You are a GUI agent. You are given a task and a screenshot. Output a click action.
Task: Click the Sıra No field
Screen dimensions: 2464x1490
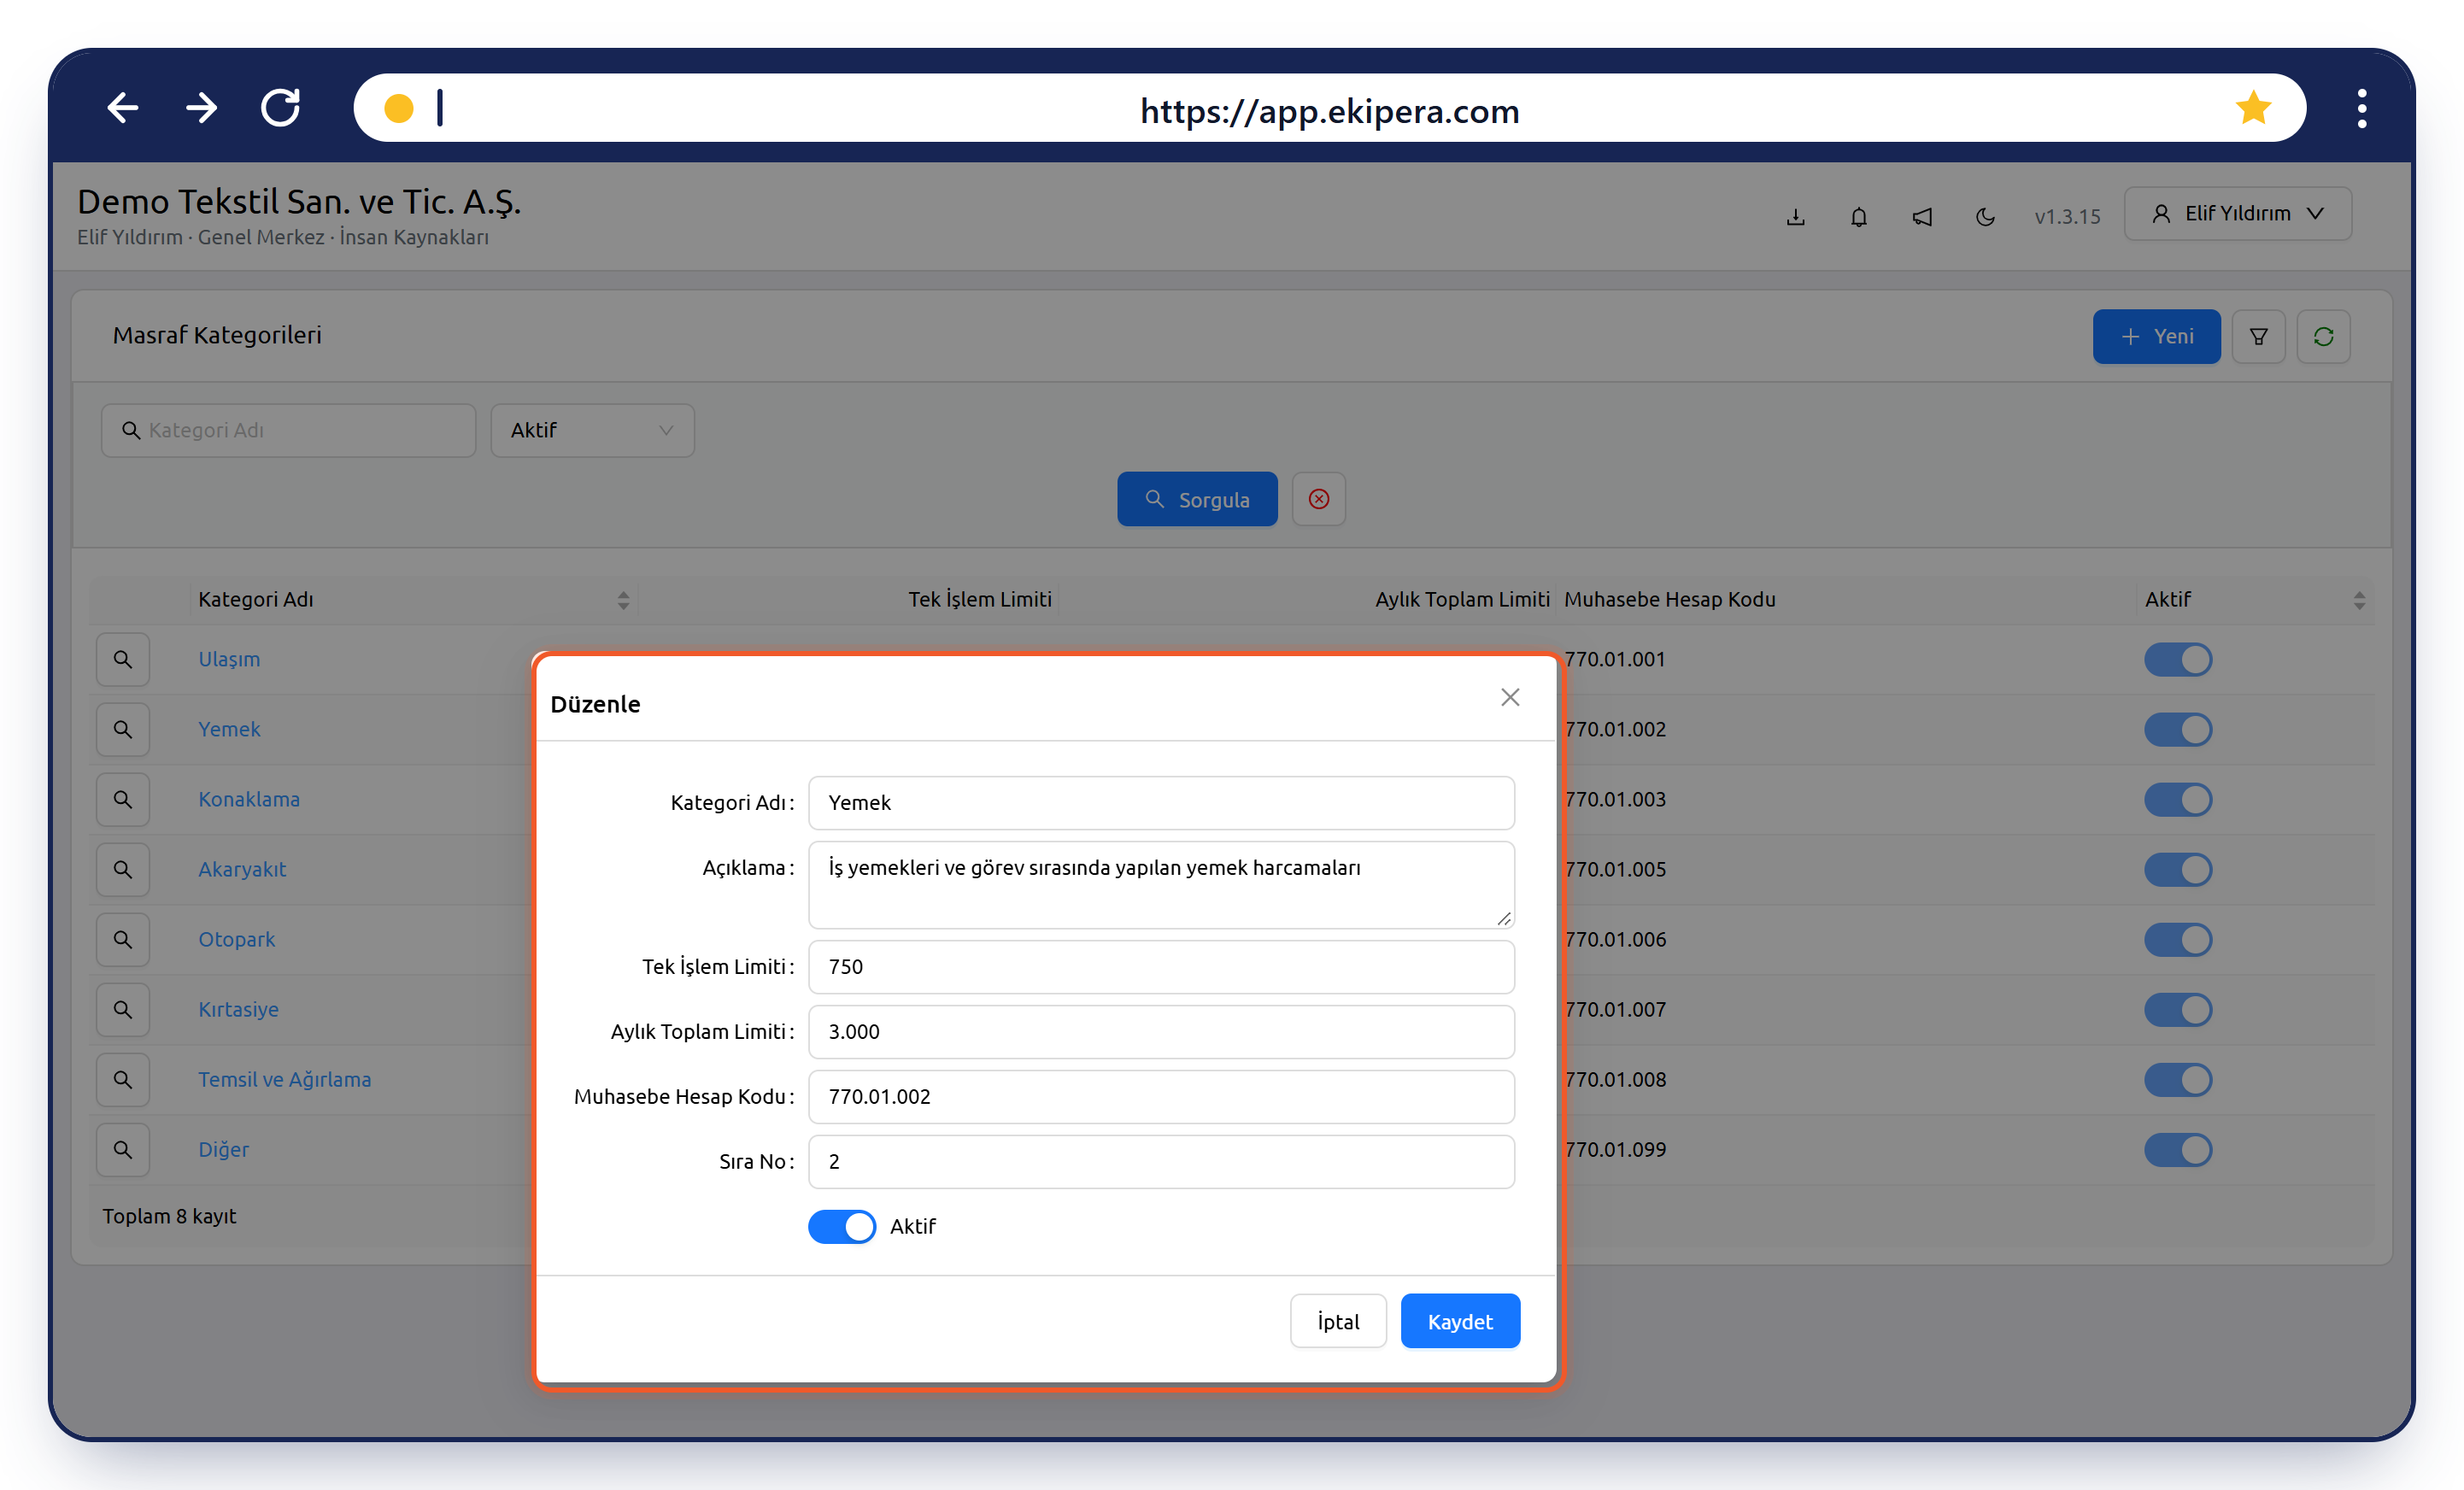[x=1161, y=1162]
